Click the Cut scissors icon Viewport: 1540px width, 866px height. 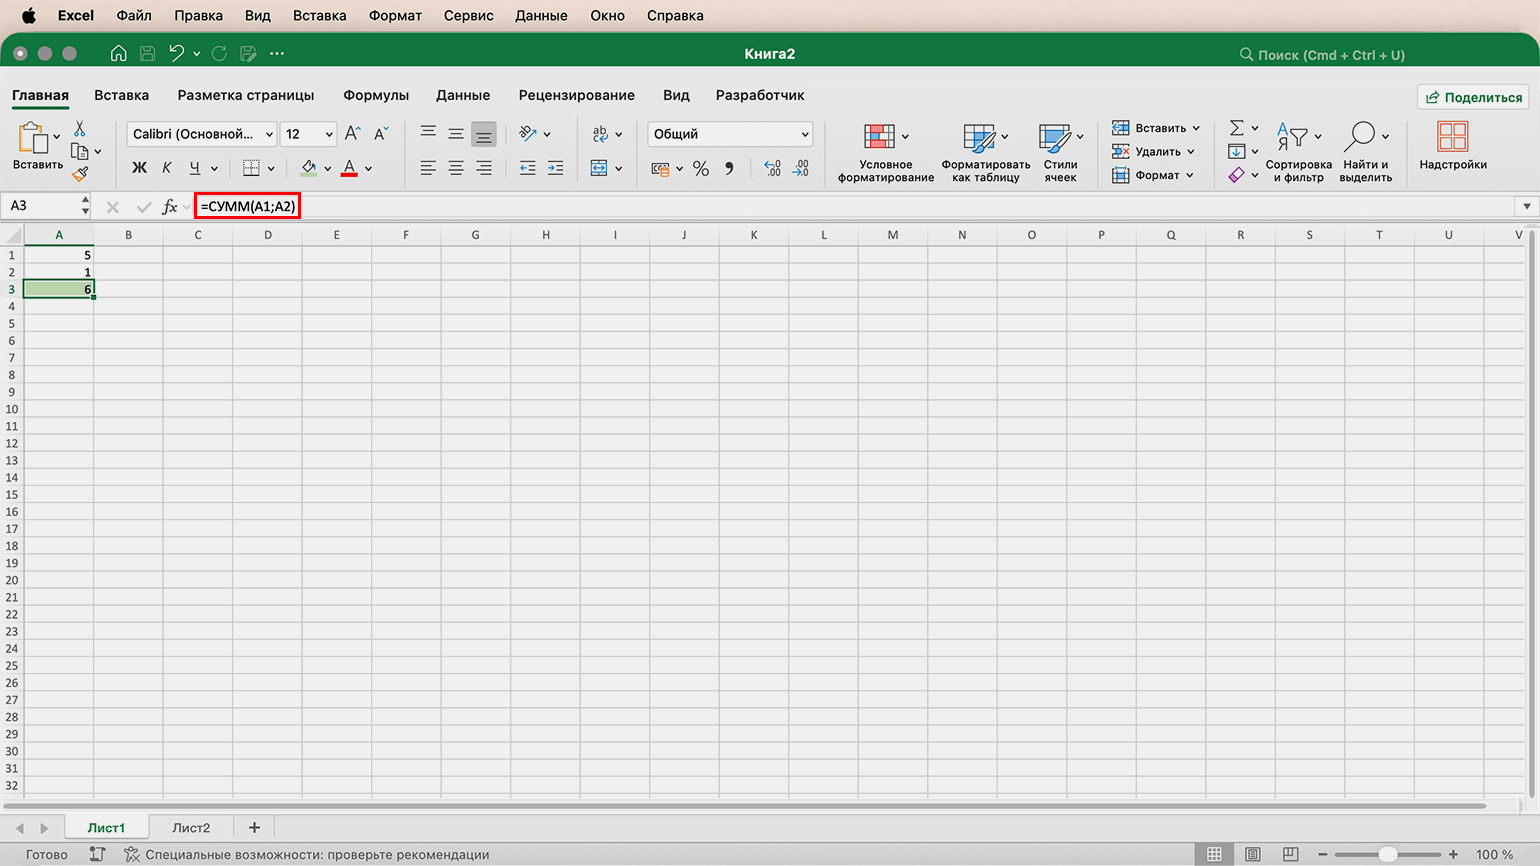click(80, 129)
